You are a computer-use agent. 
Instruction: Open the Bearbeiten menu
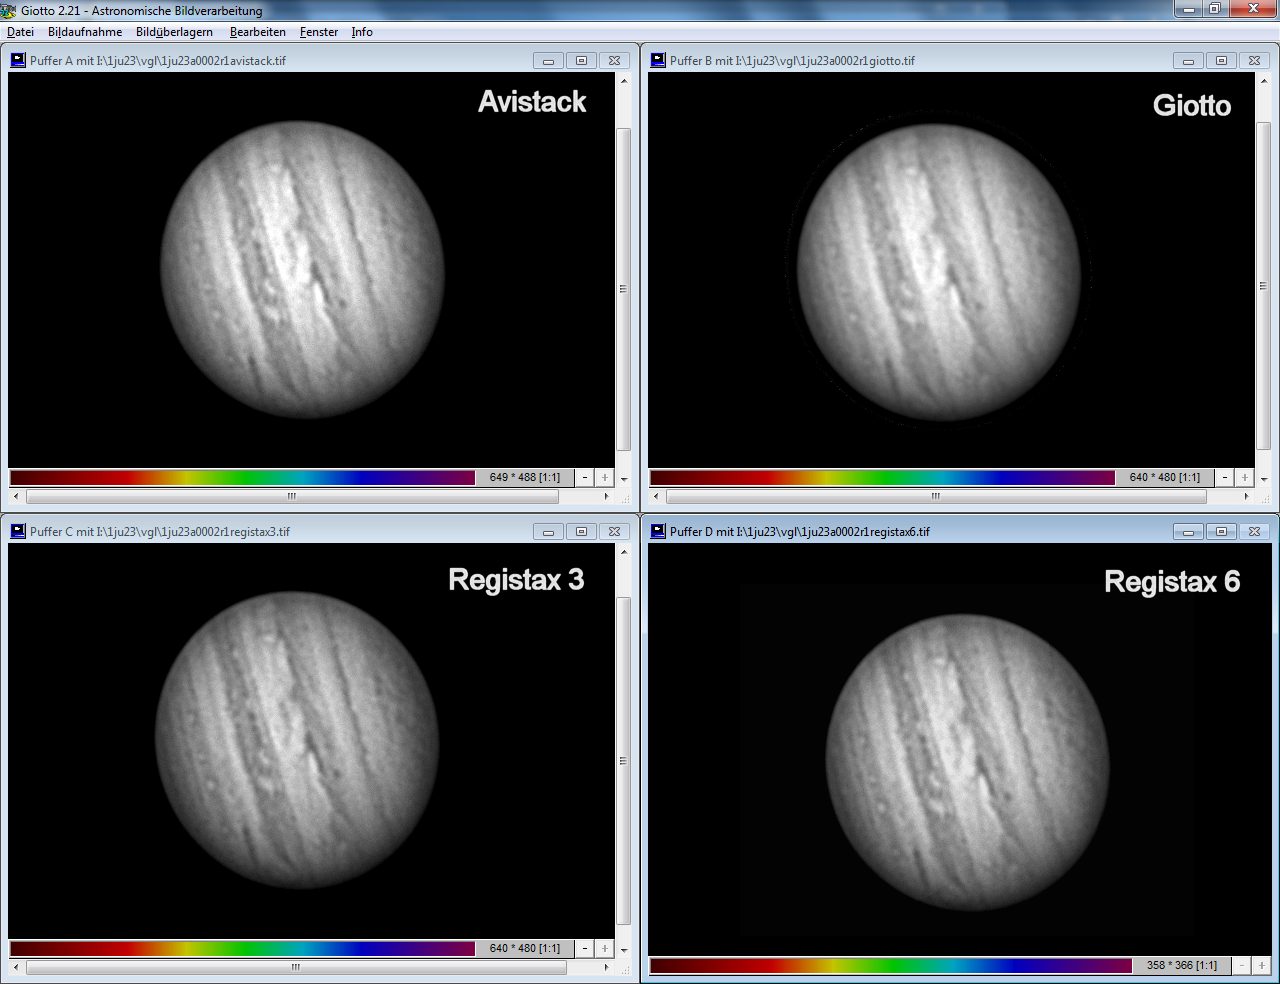[258, 32]
